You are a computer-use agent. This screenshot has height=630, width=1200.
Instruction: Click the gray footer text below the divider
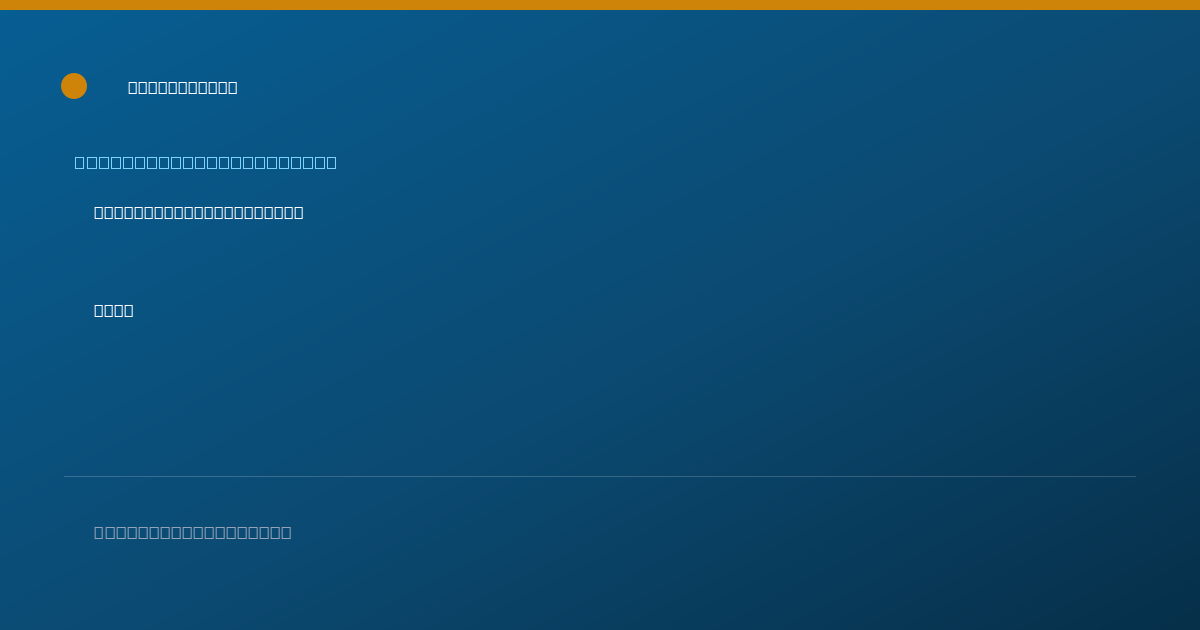pos(192,532)
